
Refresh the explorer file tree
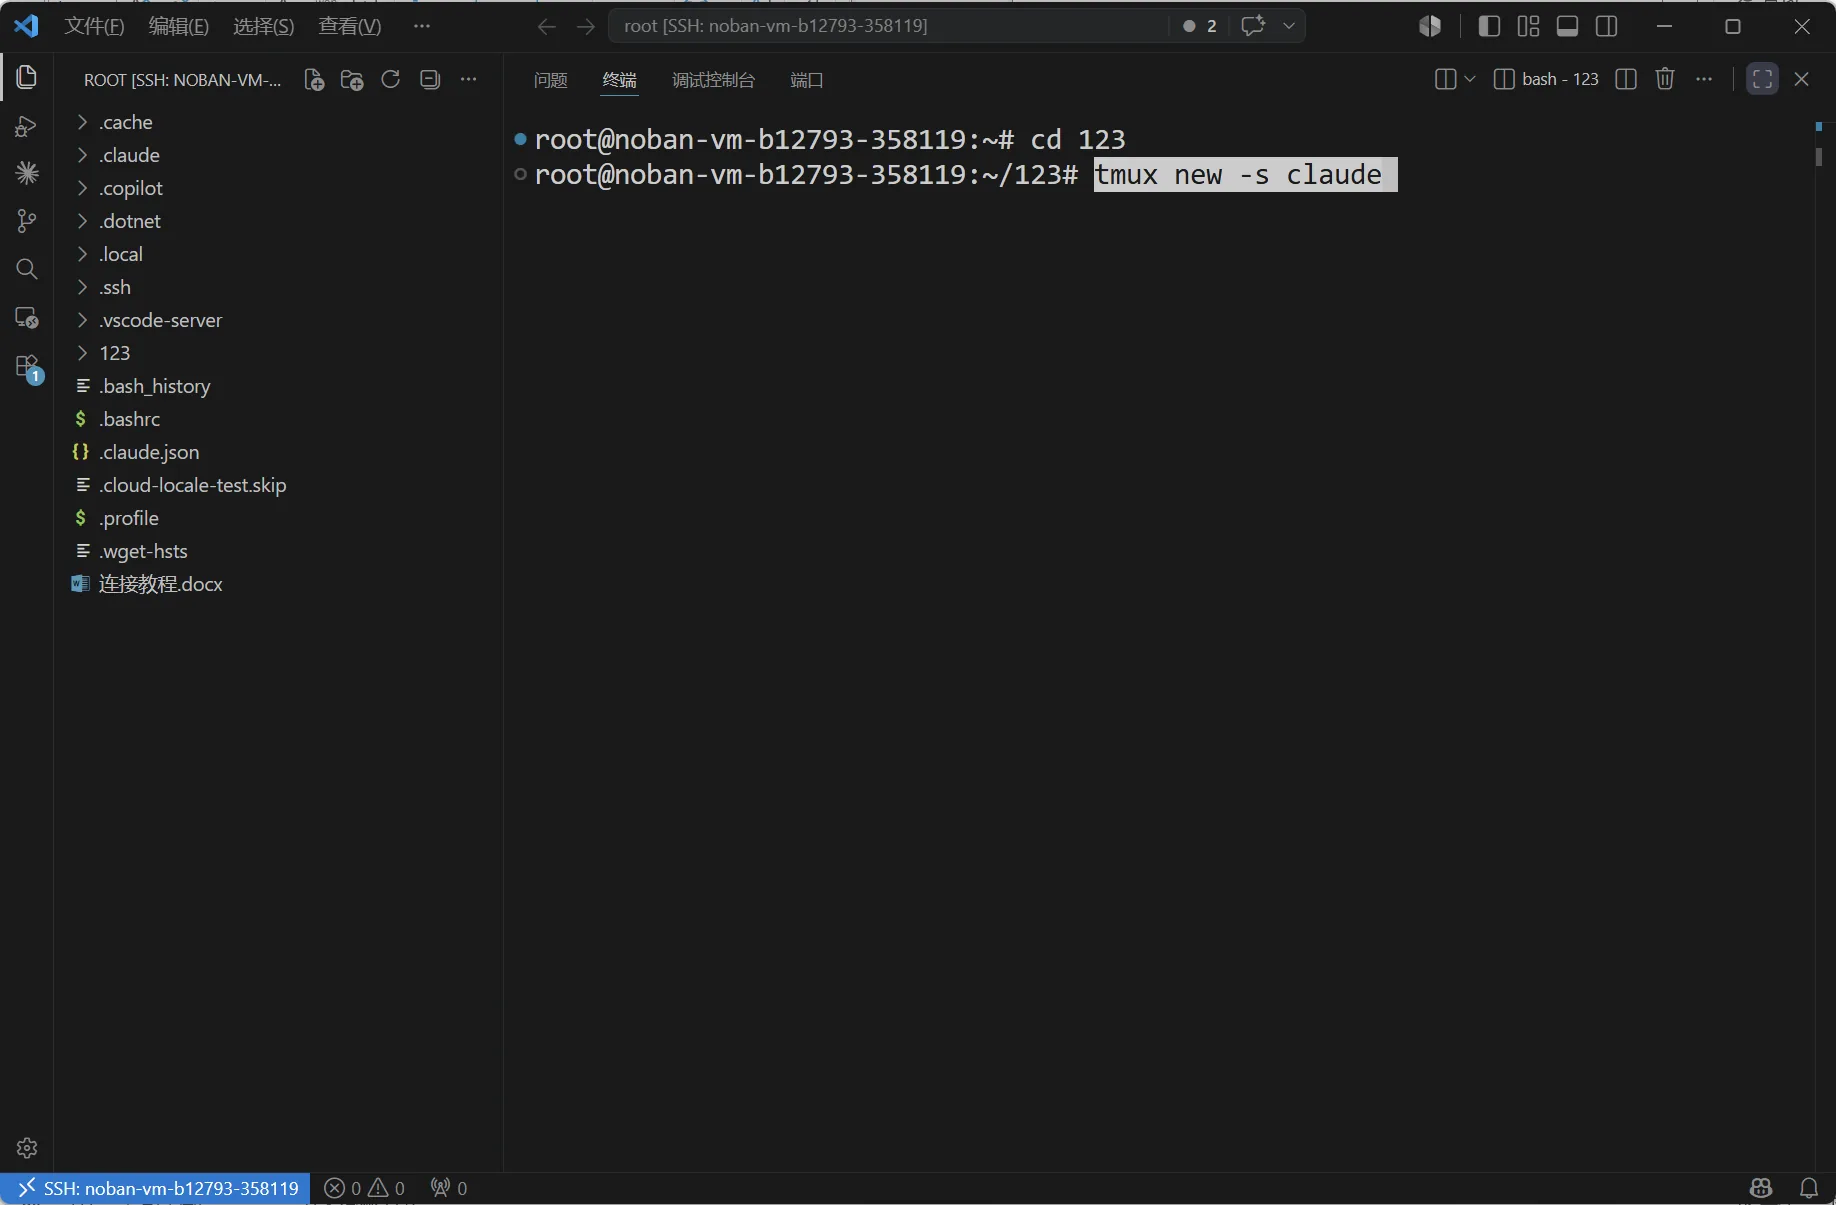391,79
